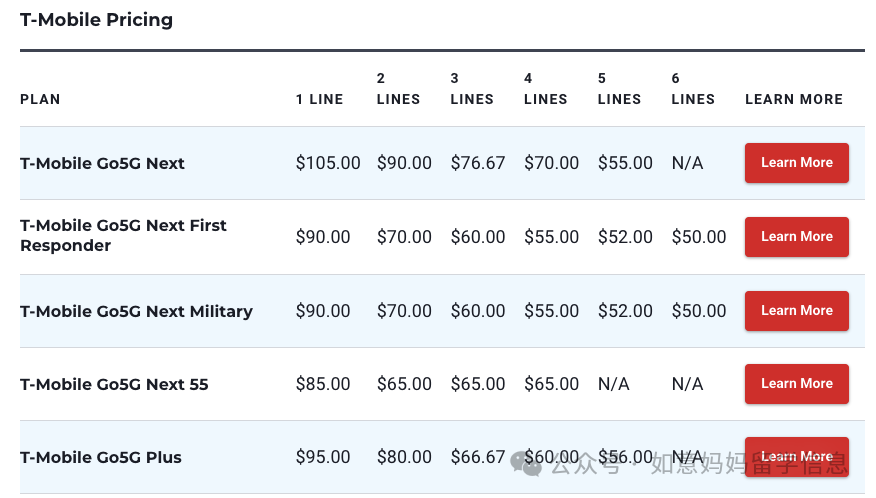Click the T-Mobile Pricing heading
The image size is (876, 498).
coord(97,20)
